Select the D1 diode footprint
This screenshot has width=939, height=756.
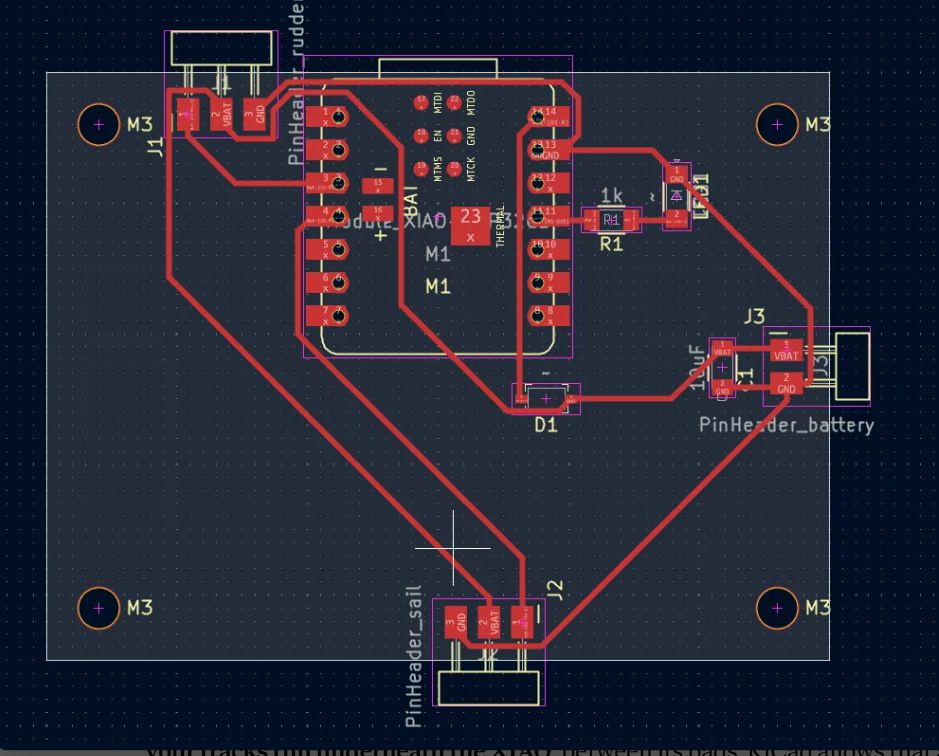pos(546,398)
